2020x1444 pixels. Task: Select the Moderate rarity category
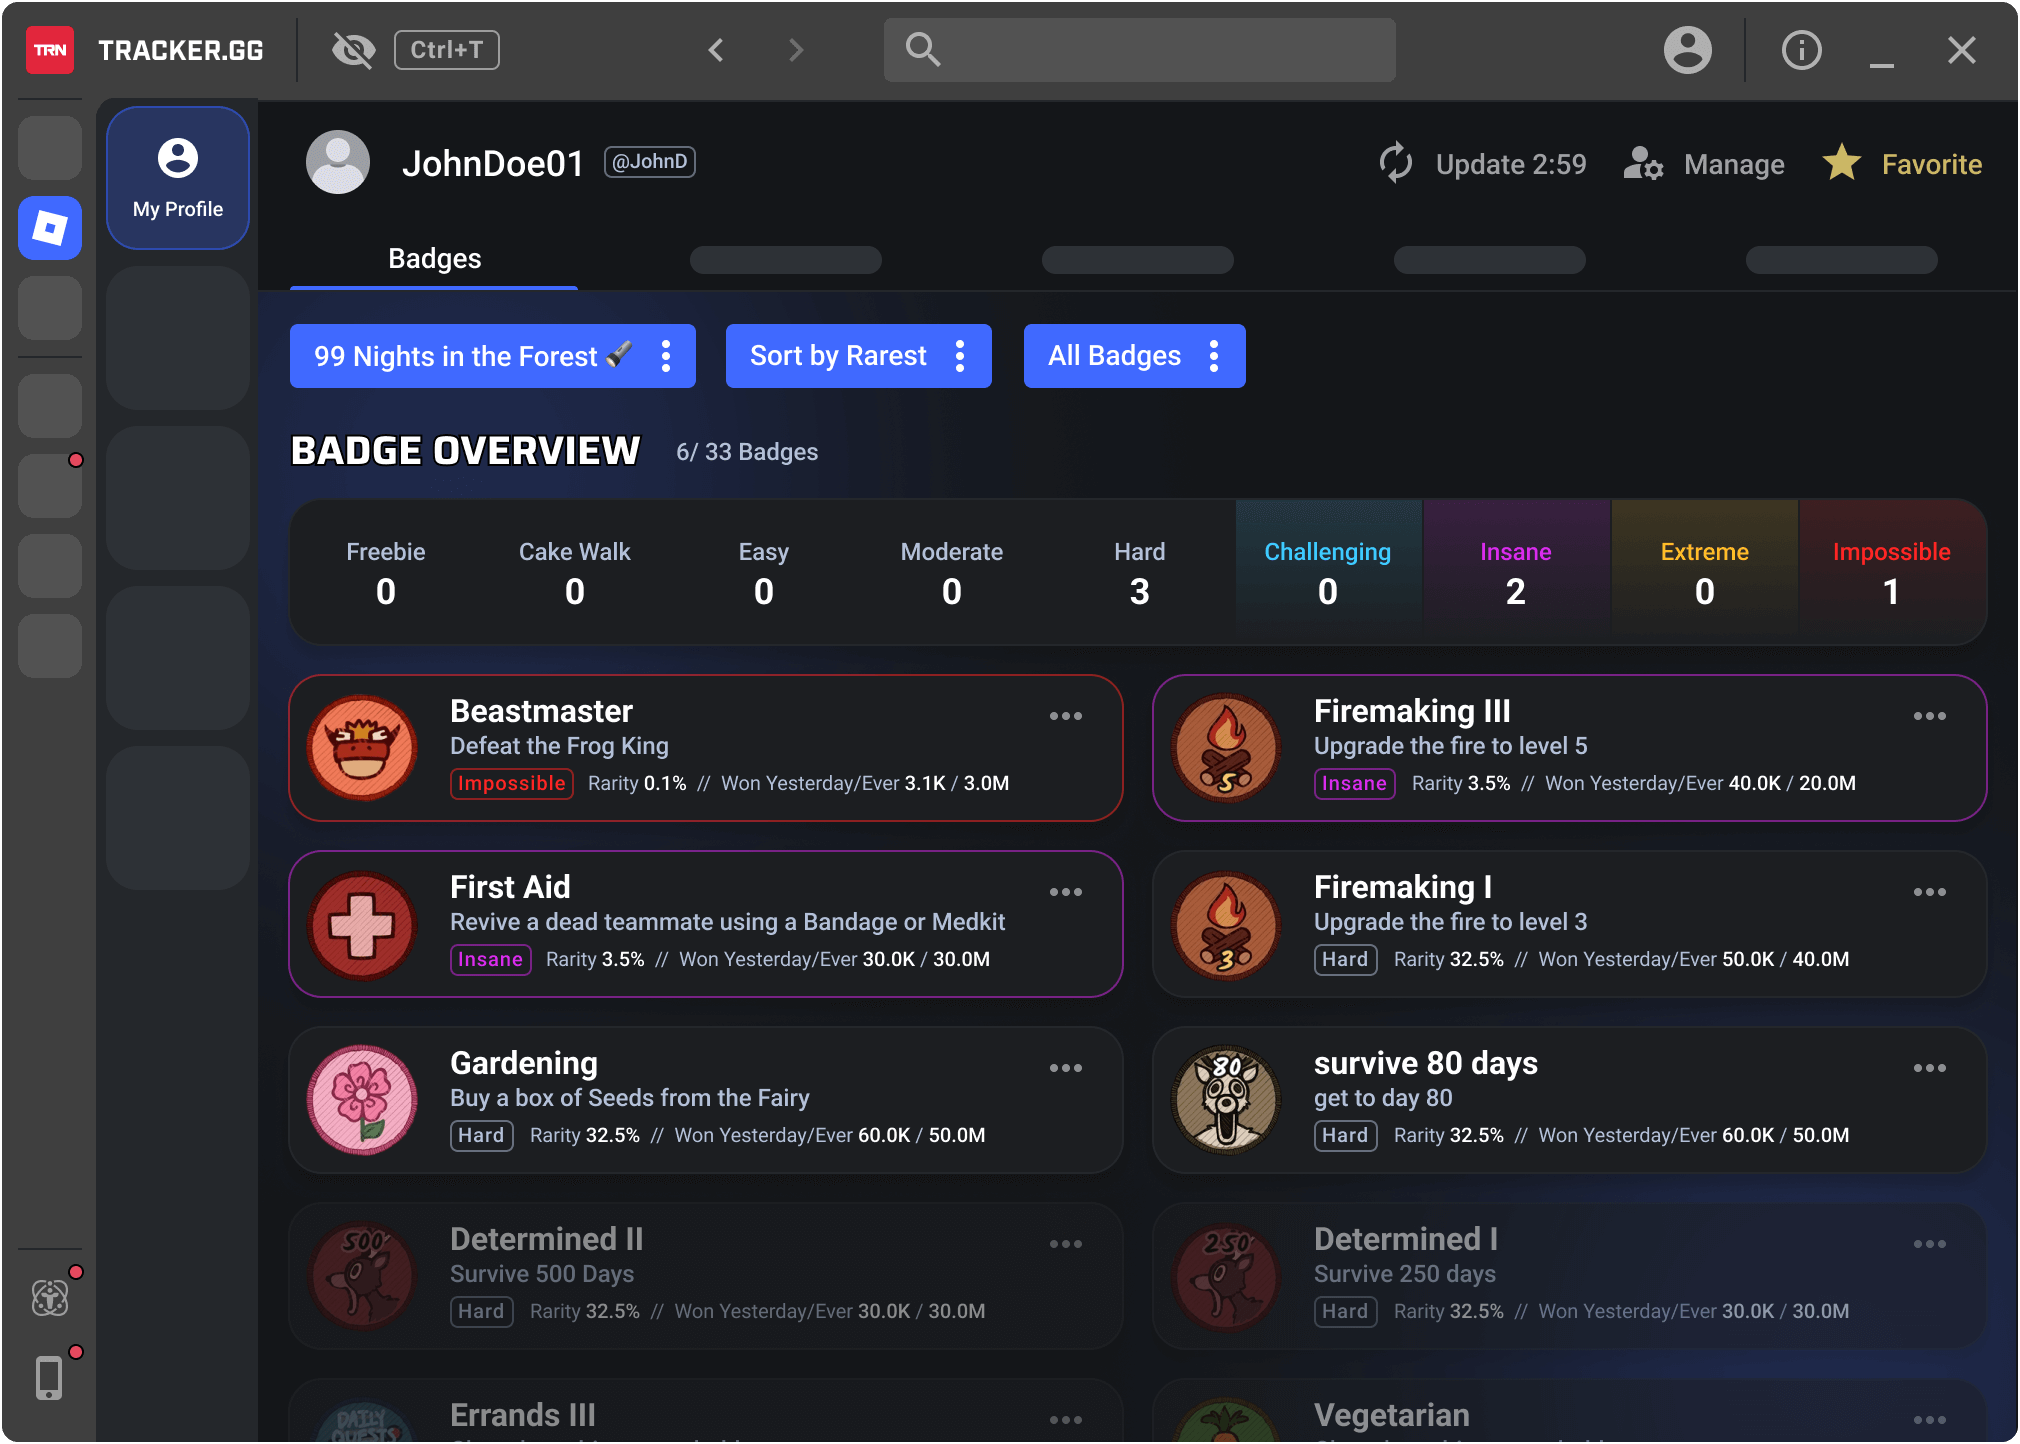952,573
